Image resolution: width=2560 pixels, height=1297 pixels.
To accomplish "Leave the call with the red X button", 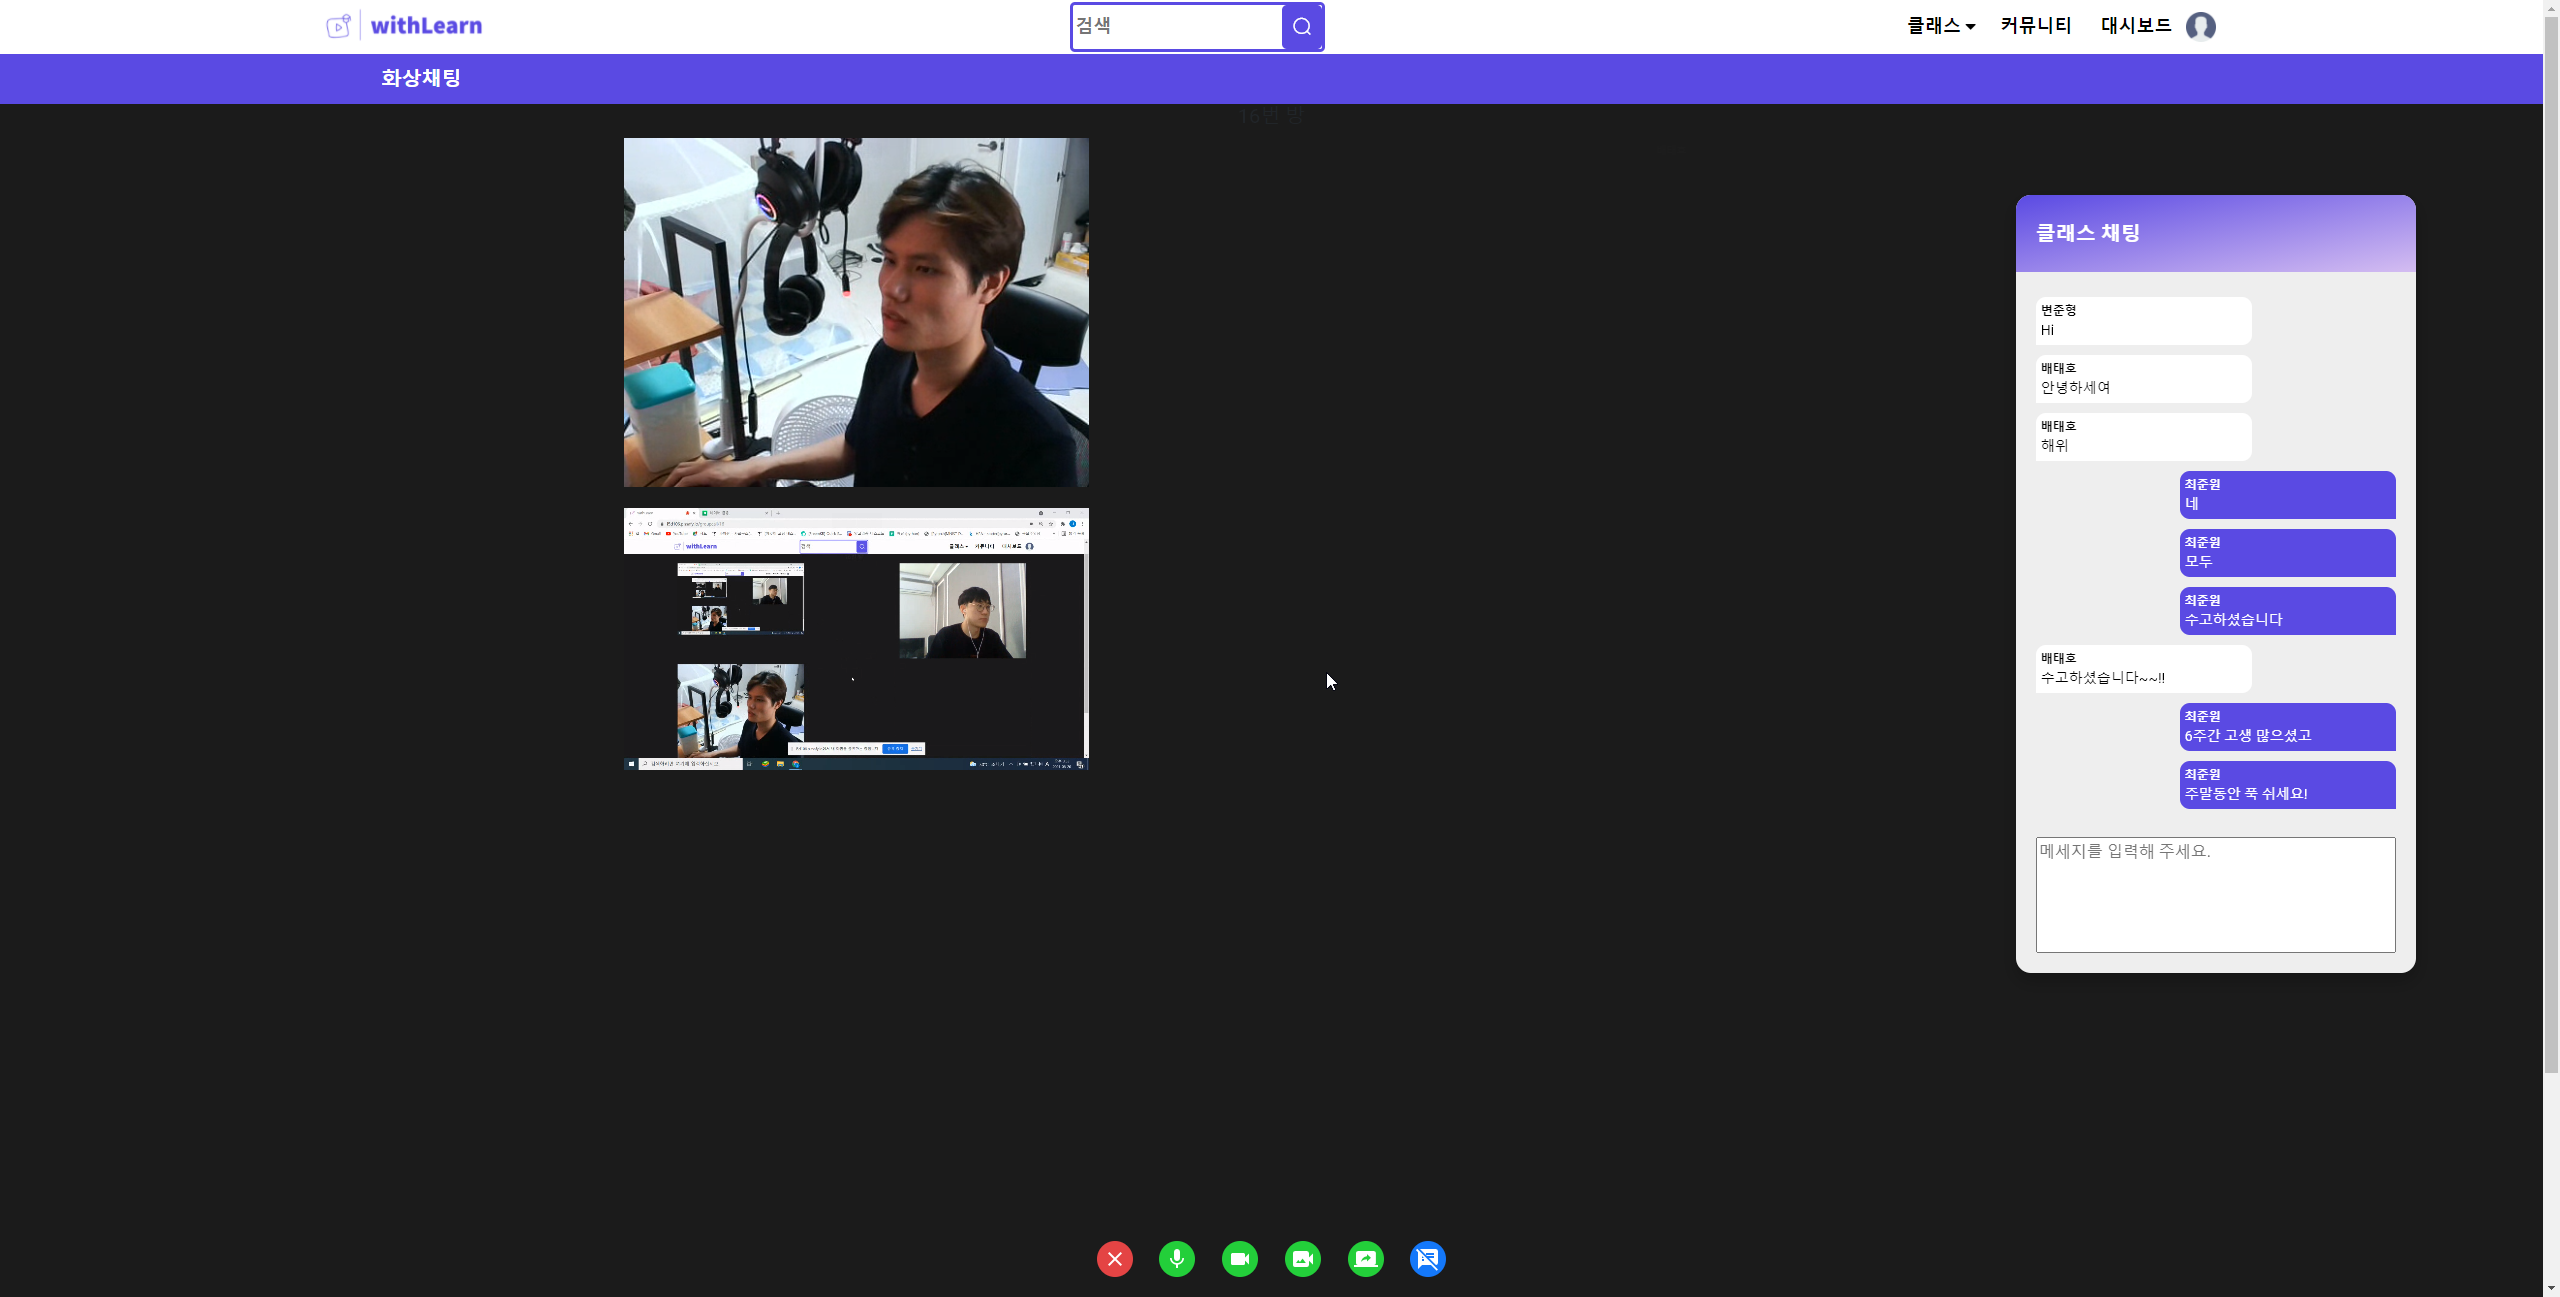I will point(1114,1259).
